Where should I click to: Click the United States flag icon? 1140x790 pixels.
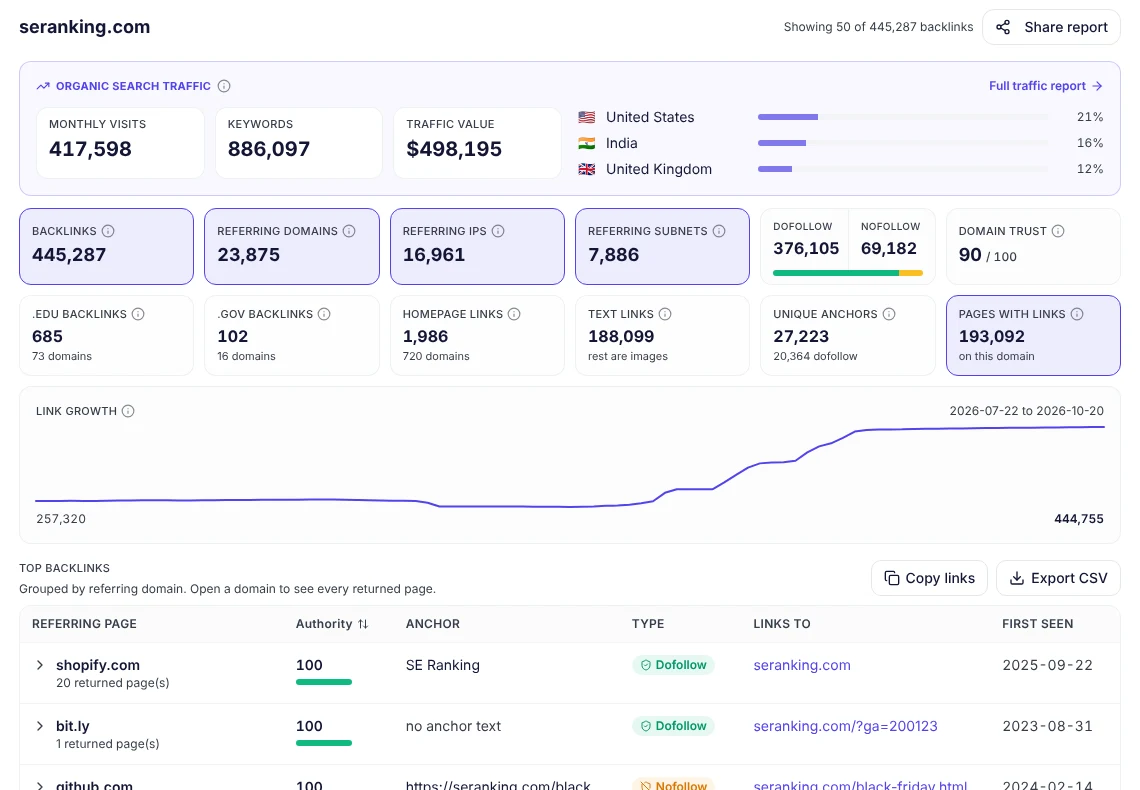coord(587,117)
